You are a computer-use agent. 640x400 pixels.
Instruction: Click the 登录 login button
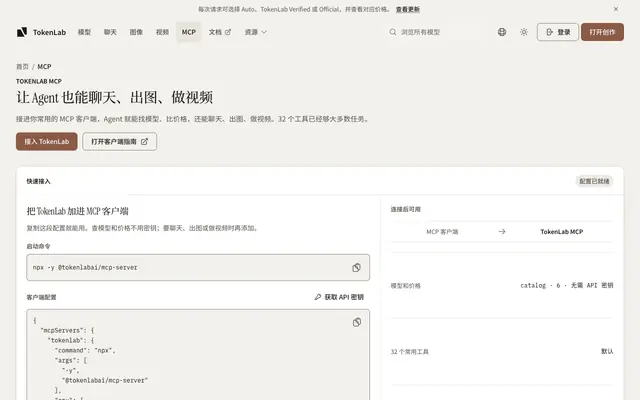[558, 32]
